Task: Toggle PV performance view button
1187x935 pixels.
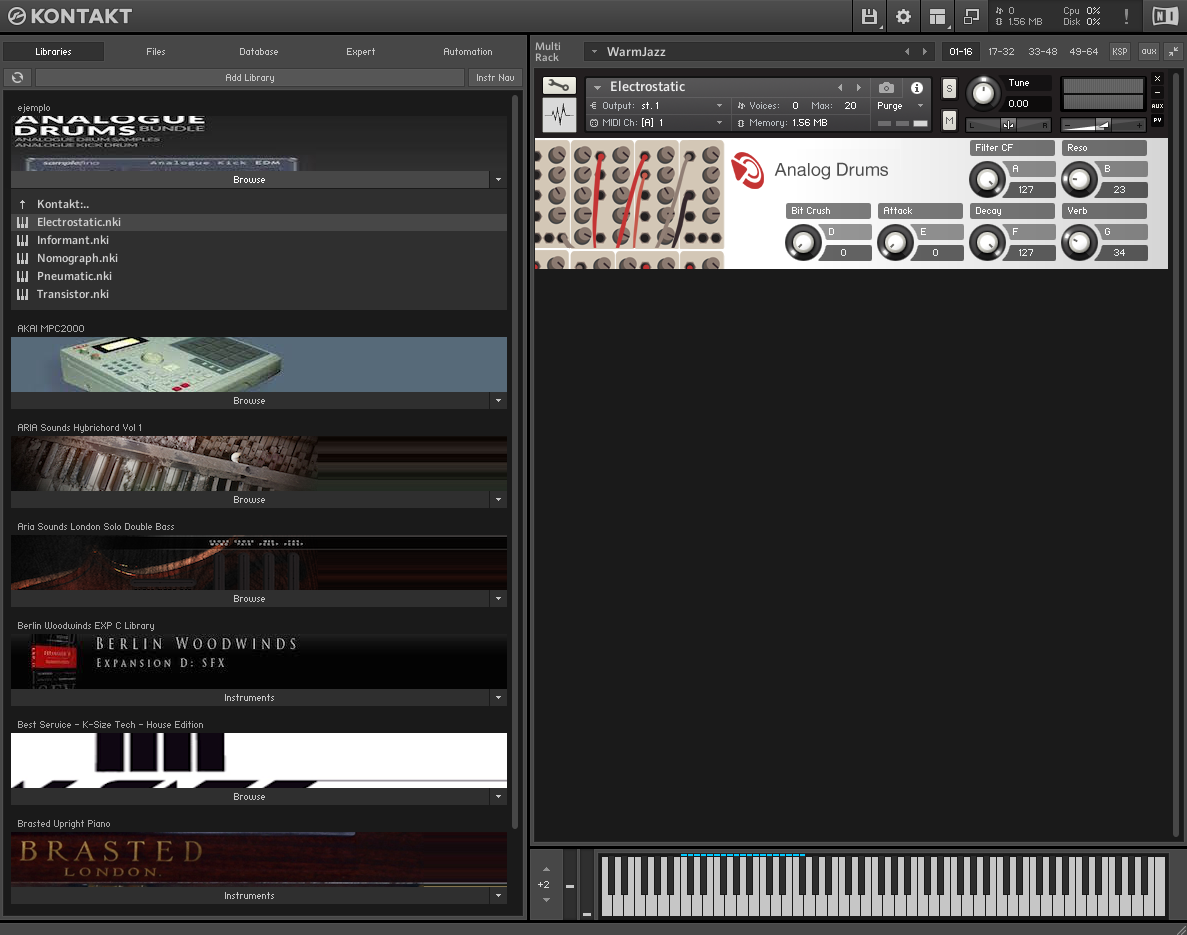Action: [x=1157, y=120]
